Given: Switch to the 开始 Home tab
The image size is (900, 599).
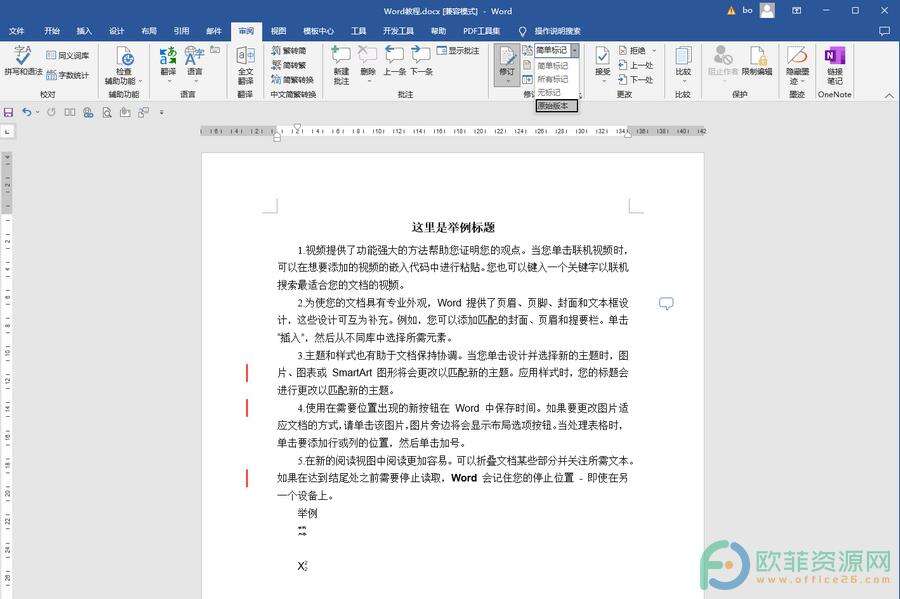Looking at the screenshot, I should (52, 31).
